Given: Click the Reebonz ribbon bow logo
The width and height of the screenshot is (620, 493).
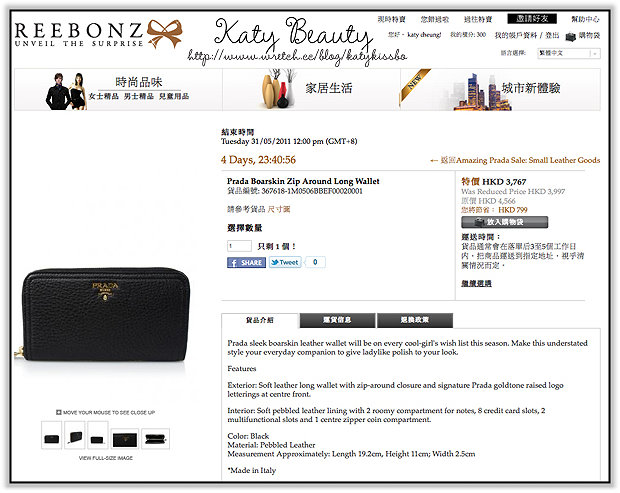Looking at the screenshot, I should pos(164,33).
